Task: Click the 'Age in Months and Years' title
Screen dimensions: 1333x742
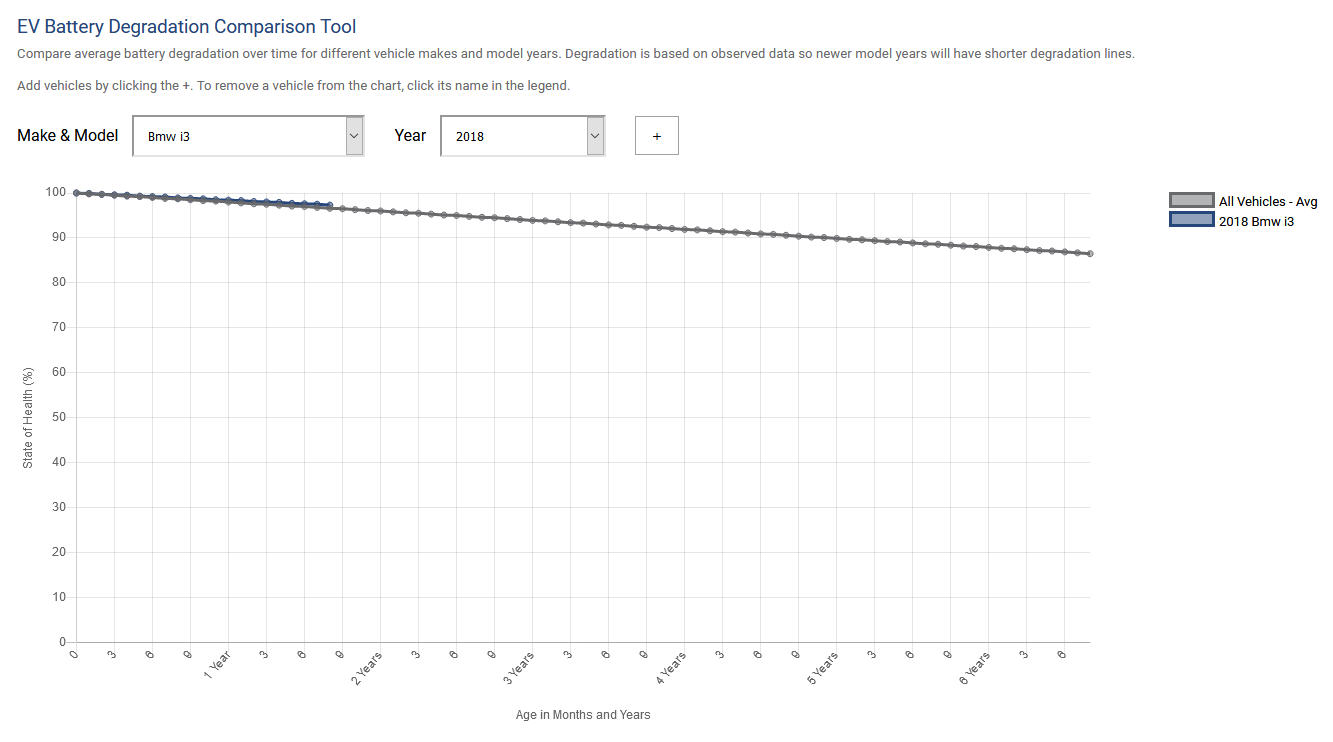Action: 583,715
